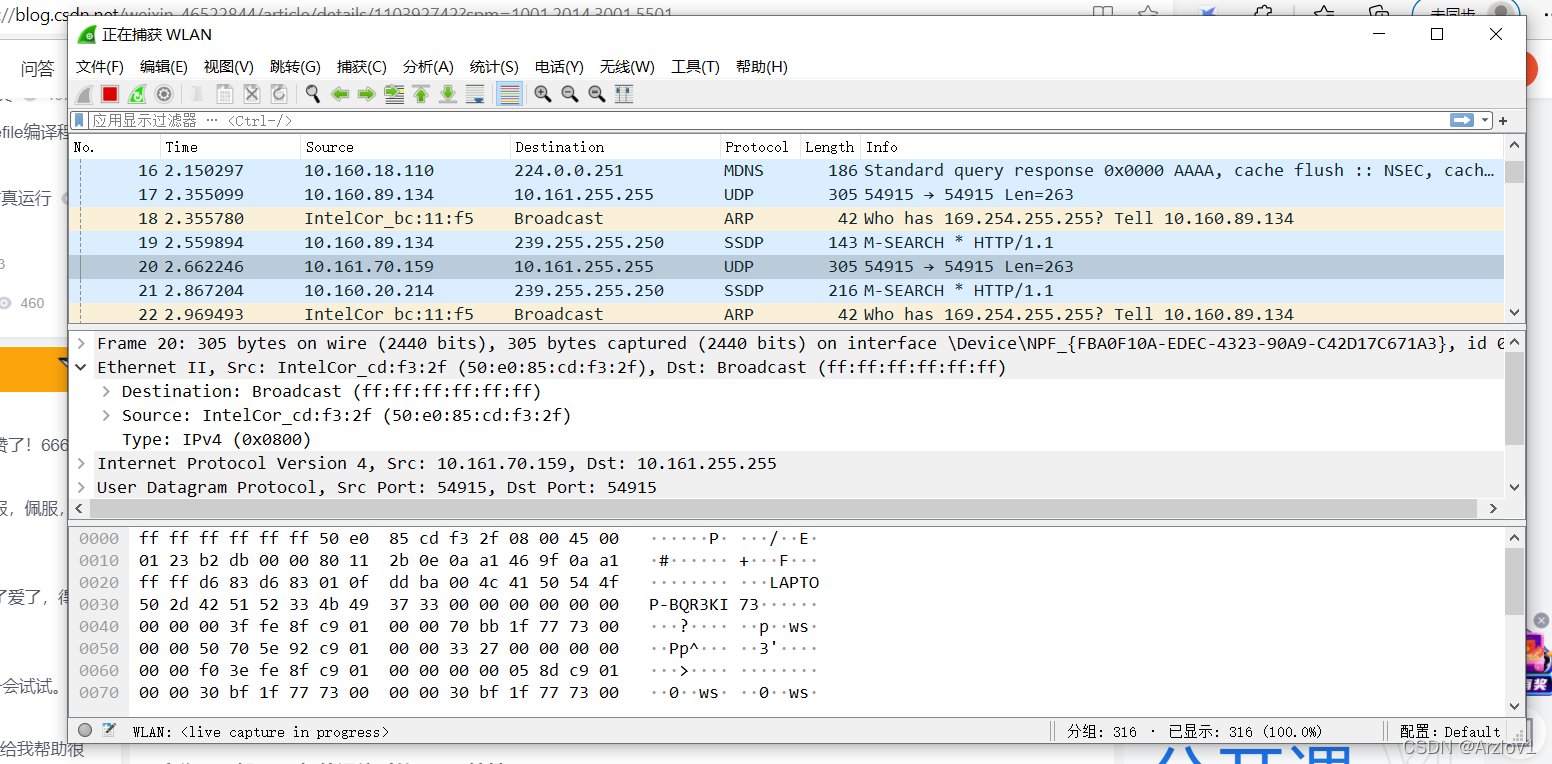This screenshot has height=764, width=1552.
Task: Open the 编辑(E) menu
Action: pyautogui.click(x=164, y=66)
